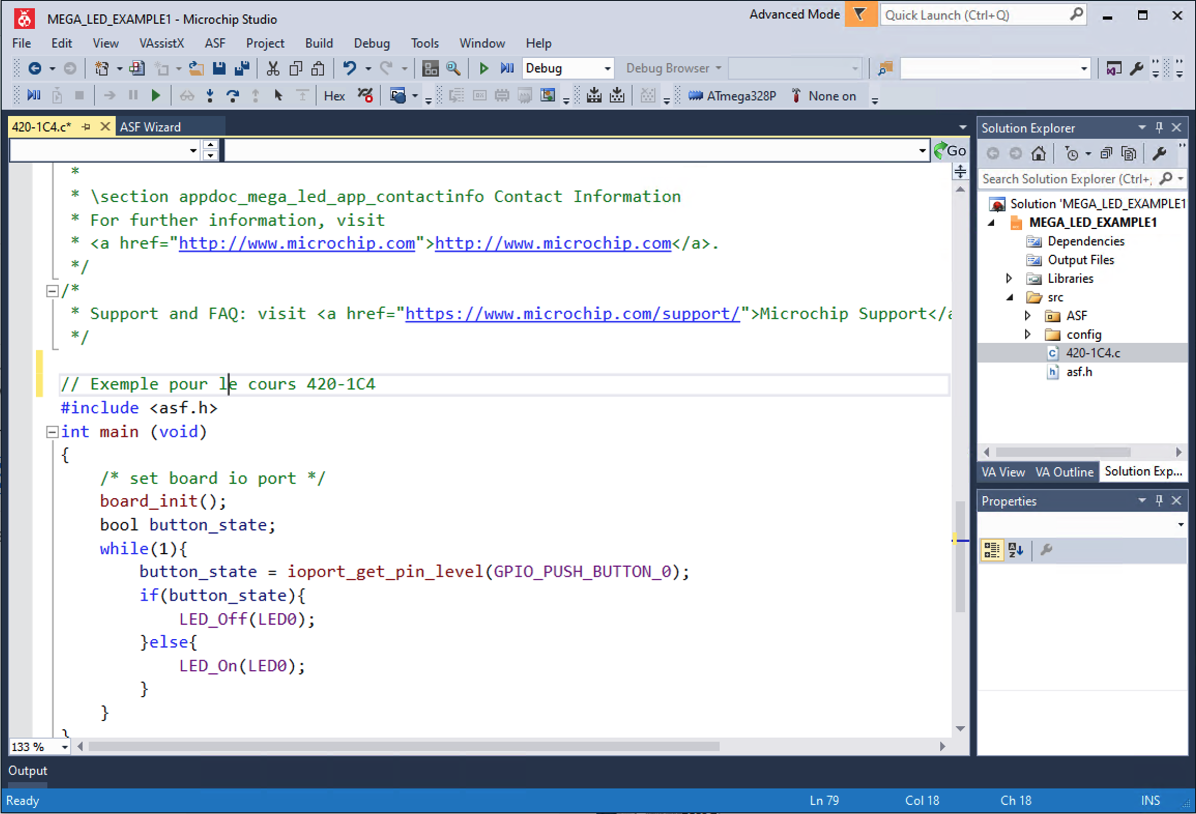Start debugging with green play icon

click(x=484, y=69)
